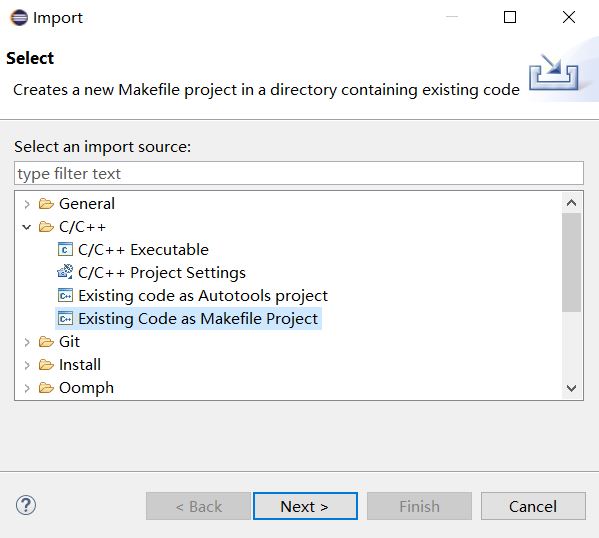599x538 pixels.
Task: Click the C/C++ Project Settings gear icon
Action: click(65, 272)
